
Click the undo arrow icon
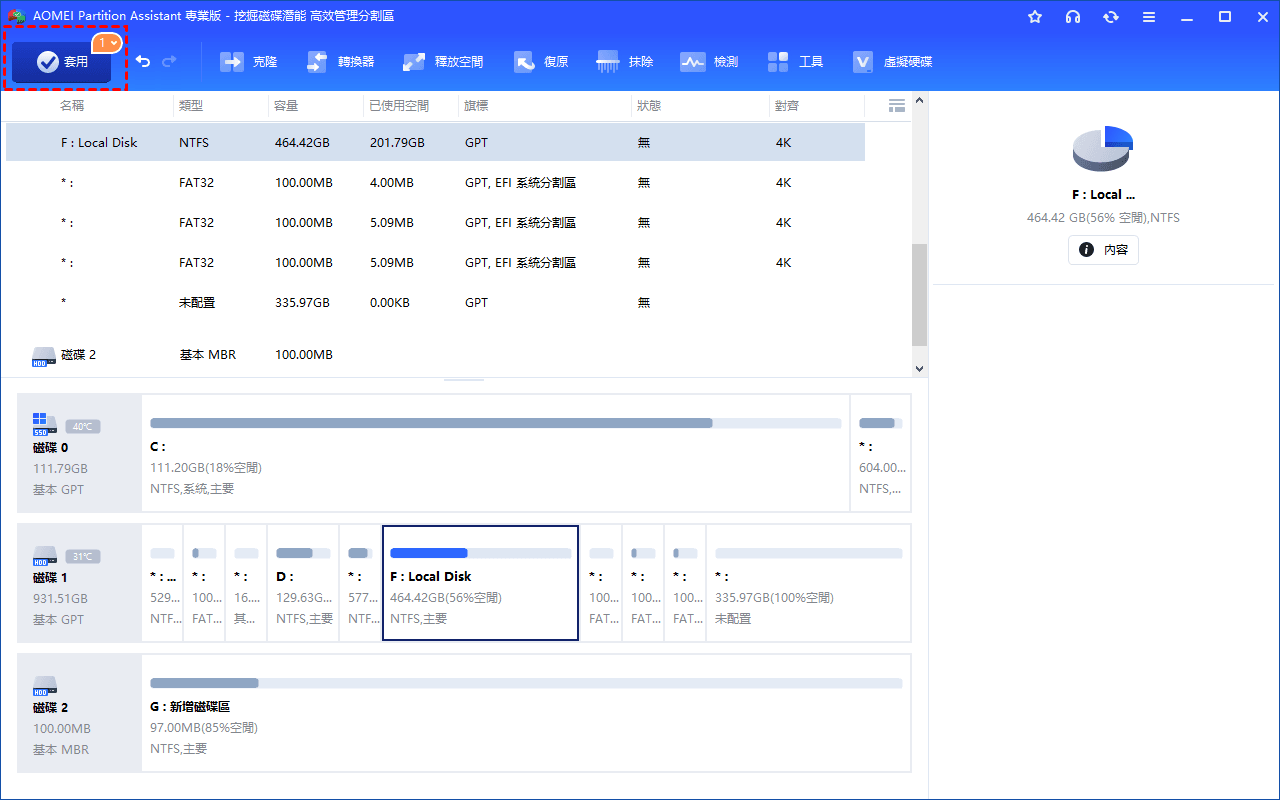pyautogui.click(x=143, y=62)
